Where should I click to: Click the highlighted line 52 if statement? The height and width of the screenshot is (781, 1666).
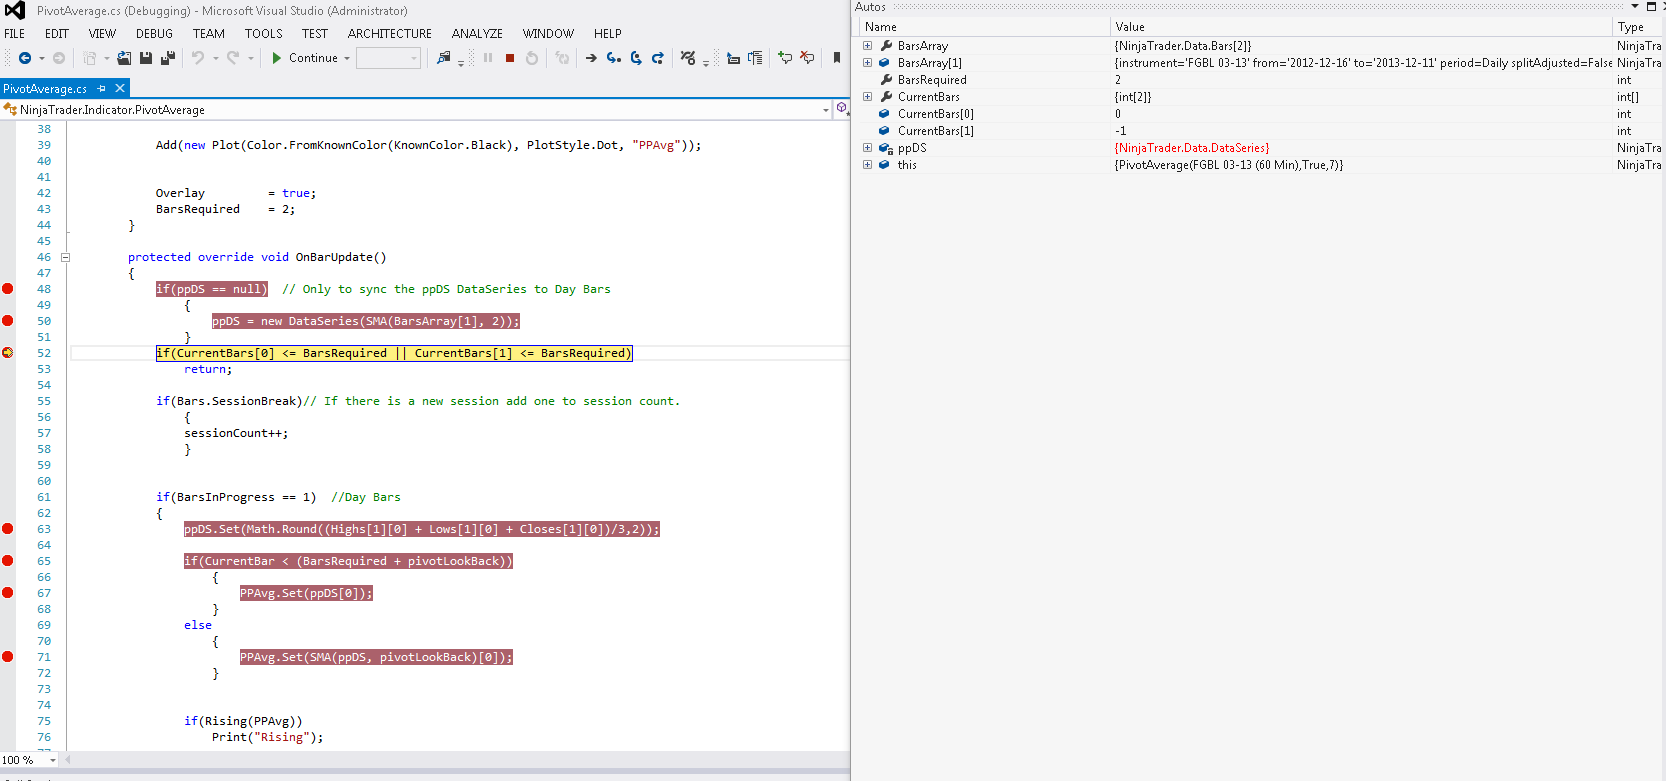coord(394,353)
